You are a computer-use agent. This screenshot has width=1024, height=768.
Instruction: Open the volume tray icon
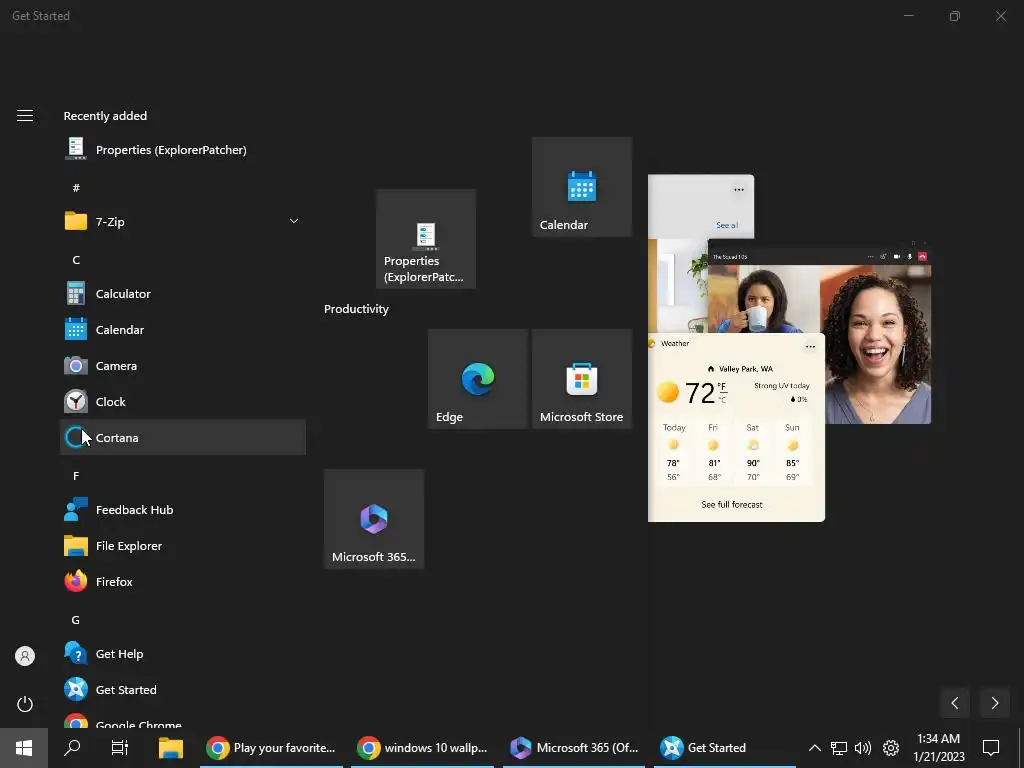[x=863, y=748]
